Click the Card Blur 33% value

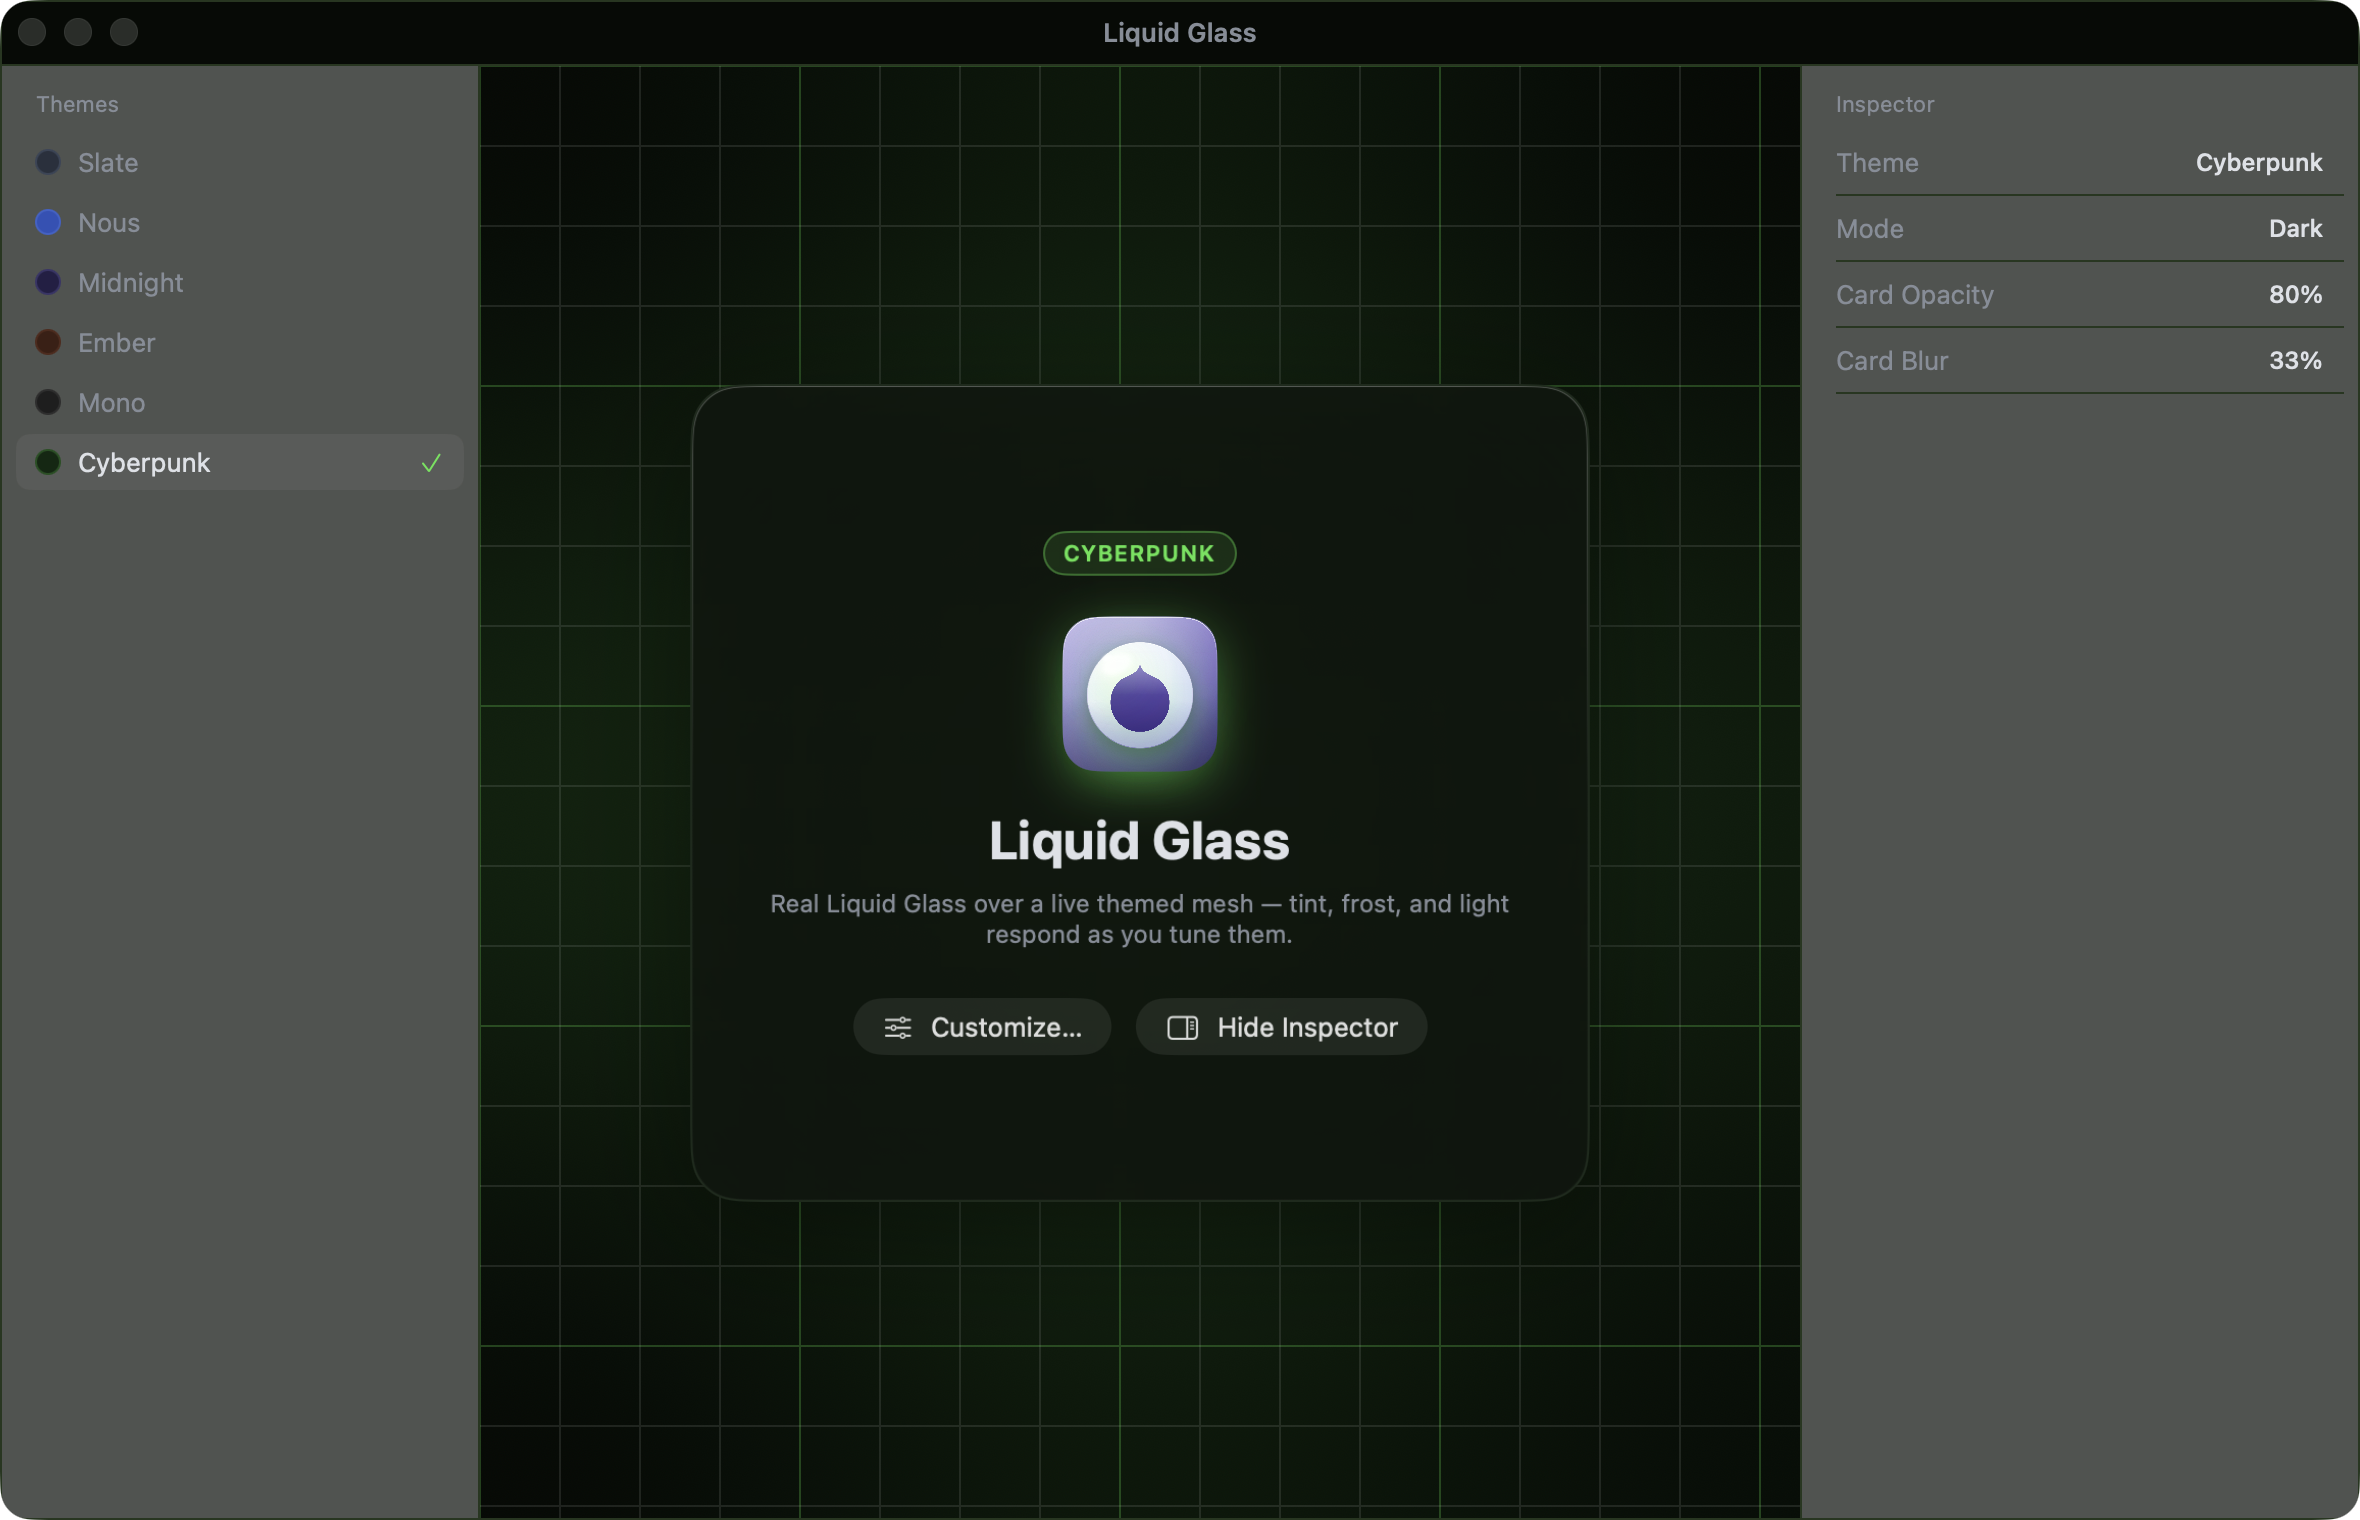click(2295, 360)
